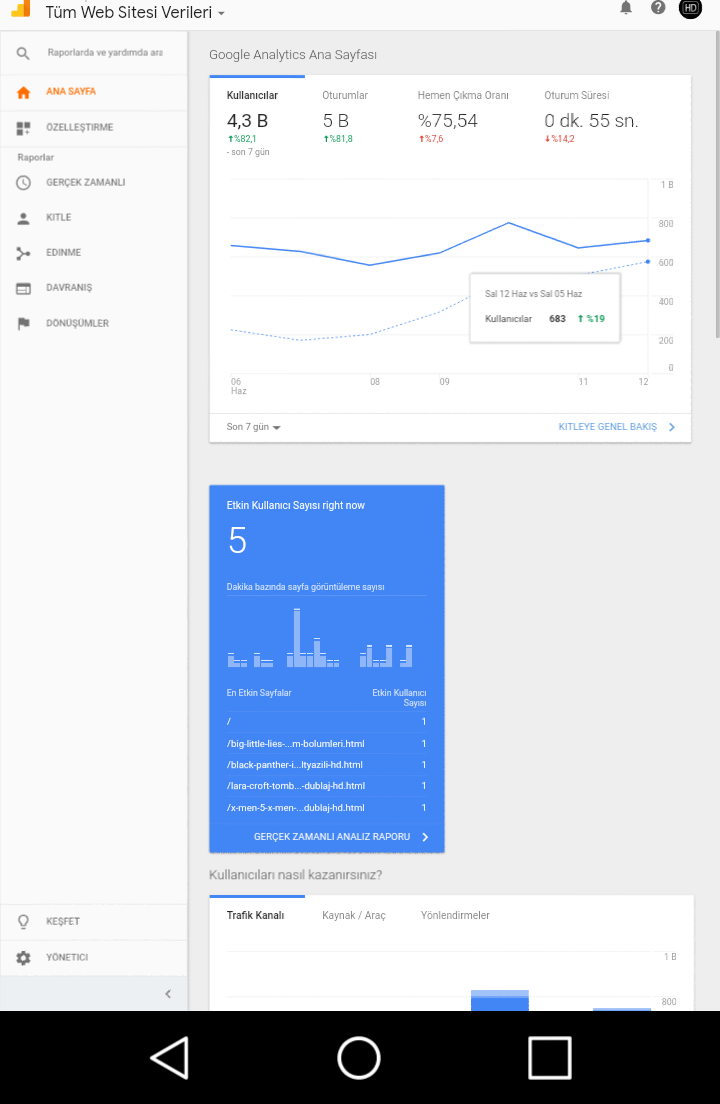720x1104 pixels.
Task: Click the /black-panther page row
Action: pyautogui.click(x=326, y=765)
